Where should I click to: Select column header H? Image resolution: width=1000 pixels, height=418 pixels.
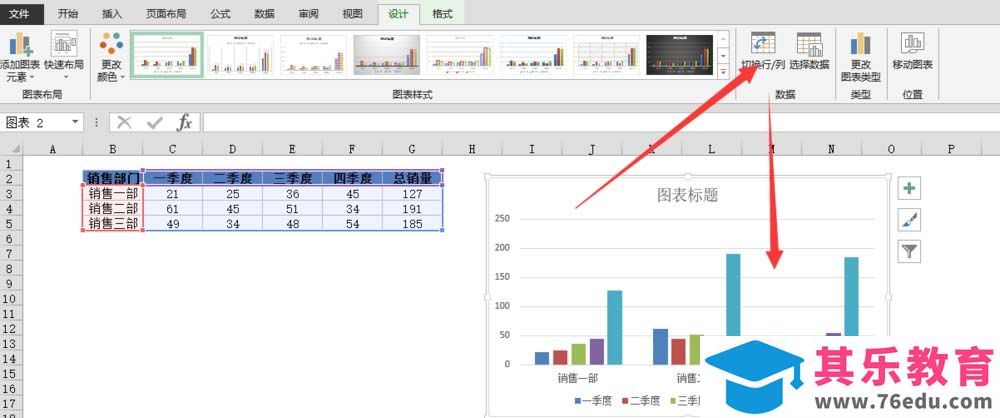472,149
